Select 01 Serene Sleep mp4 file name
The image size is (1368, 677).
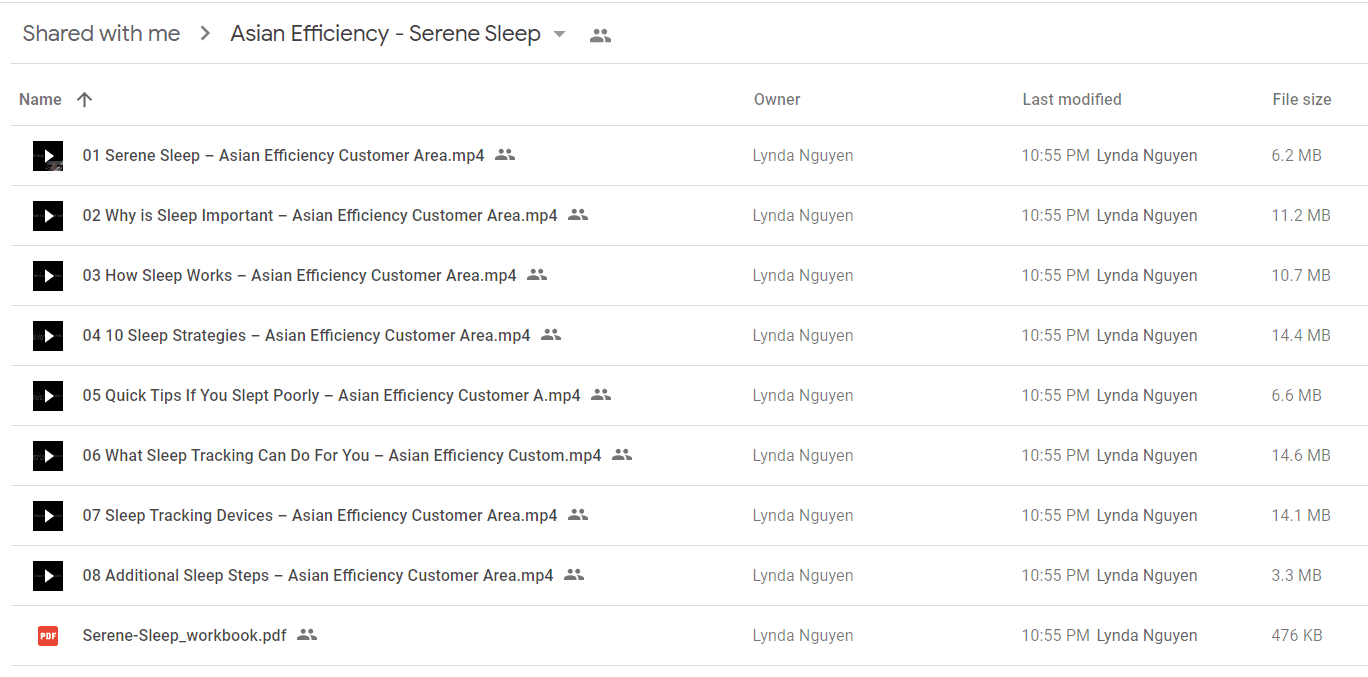pos(283,155)
